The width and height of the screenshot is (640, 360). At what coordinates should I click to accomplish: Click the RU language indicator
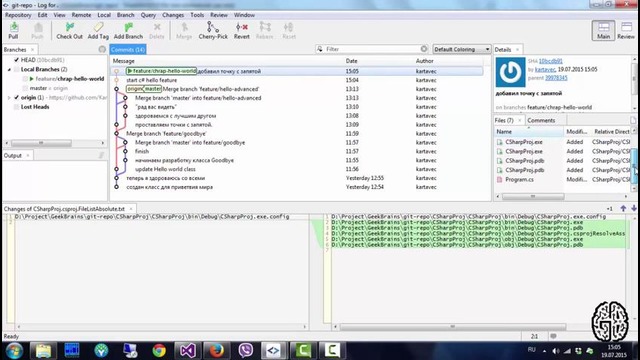point(531,349)
